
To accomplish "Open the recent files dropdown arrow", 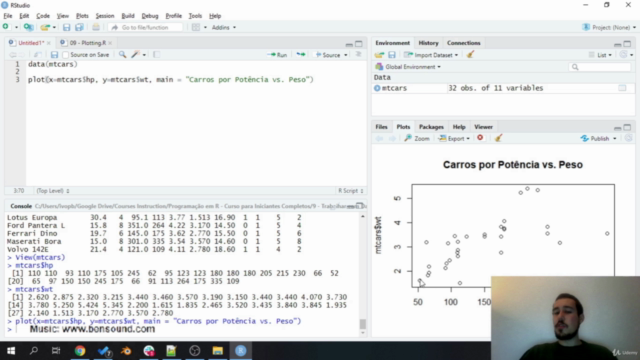I will pyautogui.click(x=54, y=27).
